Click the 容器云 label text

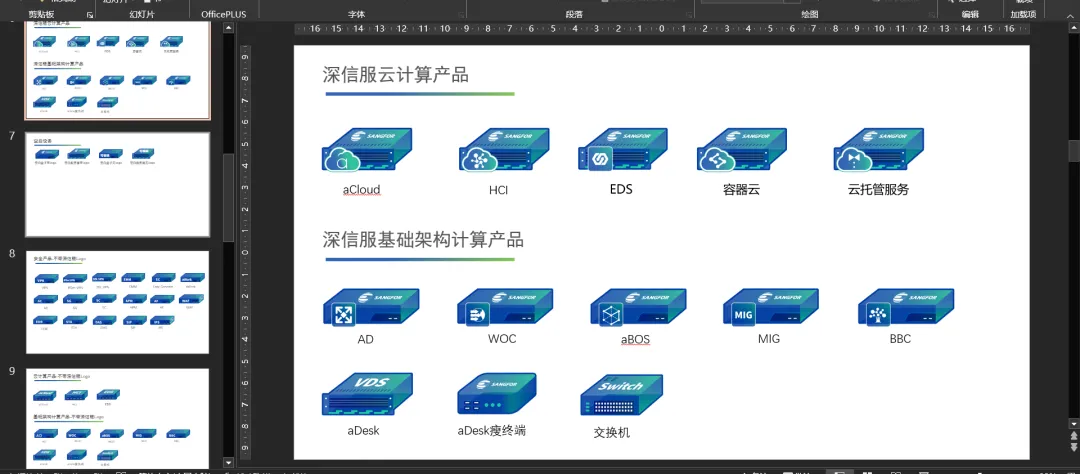[741, 189]
